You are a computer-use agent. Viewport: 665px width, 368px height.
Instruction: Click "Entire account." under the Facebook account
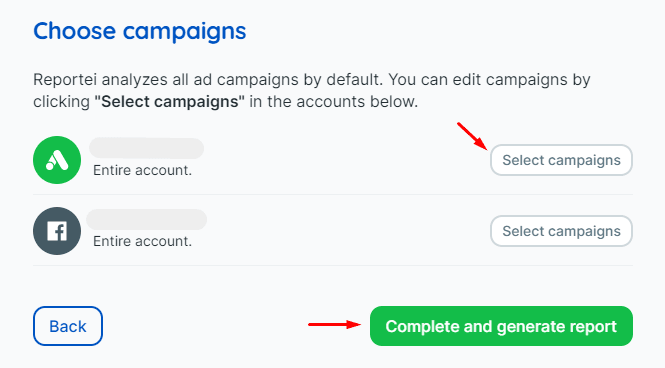(x=142, y=241)
